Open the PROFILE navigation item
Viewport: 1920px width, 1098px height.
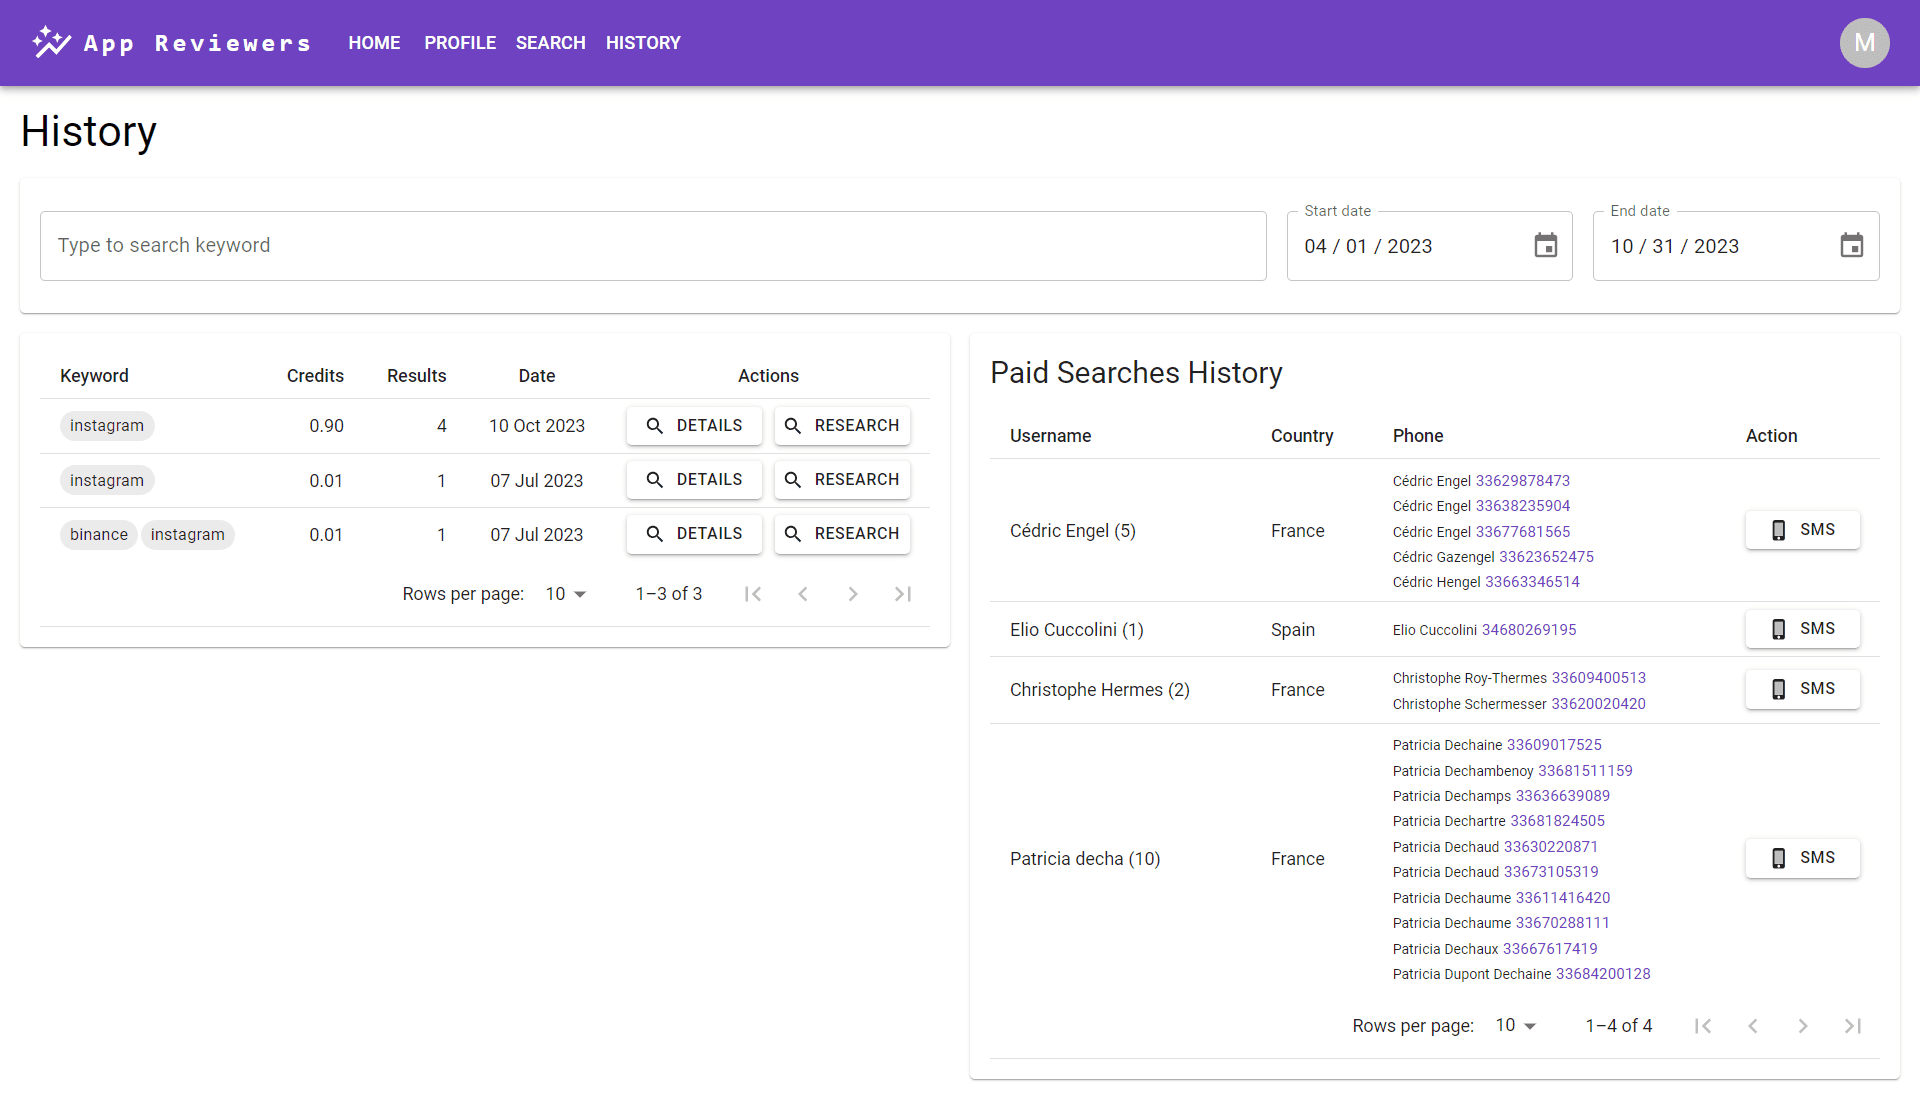[460, 43]
